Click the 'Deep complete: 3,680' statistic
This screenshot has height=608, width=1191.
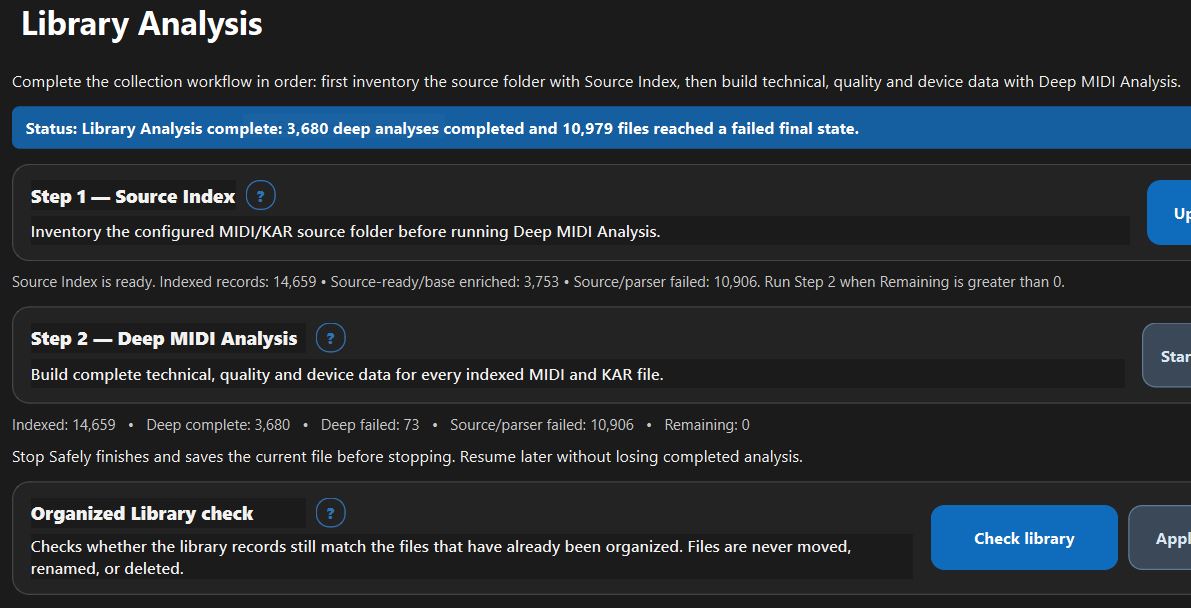(218, 425)
